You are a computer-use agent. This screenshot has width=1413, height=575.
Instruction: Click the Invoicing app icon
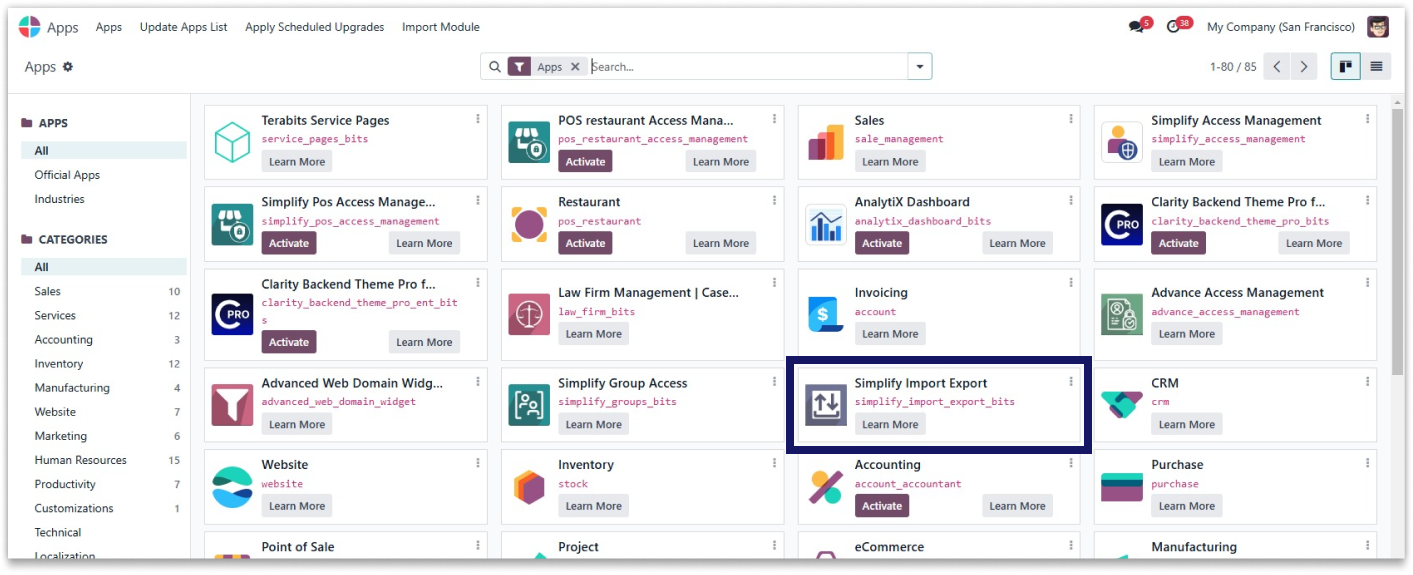tap(826, 314)
